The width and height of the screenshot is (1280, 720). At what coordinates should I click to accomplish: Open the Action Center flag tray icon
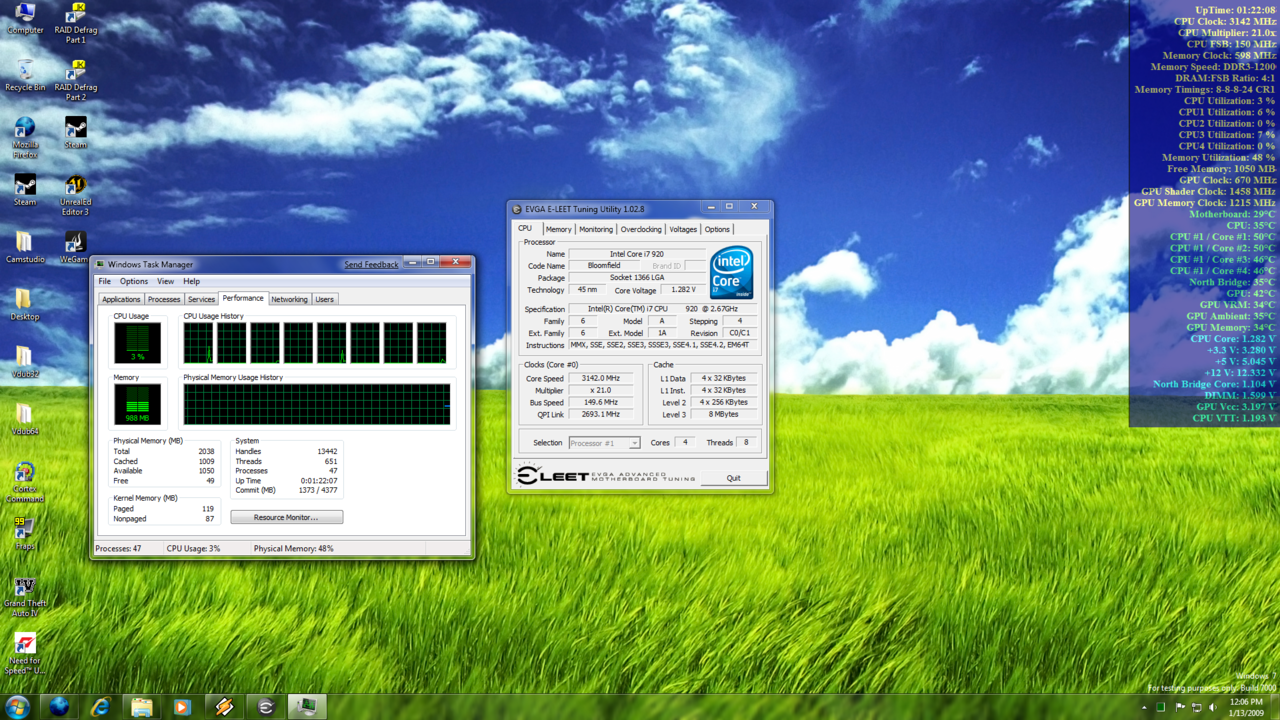click(x=1180, y=707)
